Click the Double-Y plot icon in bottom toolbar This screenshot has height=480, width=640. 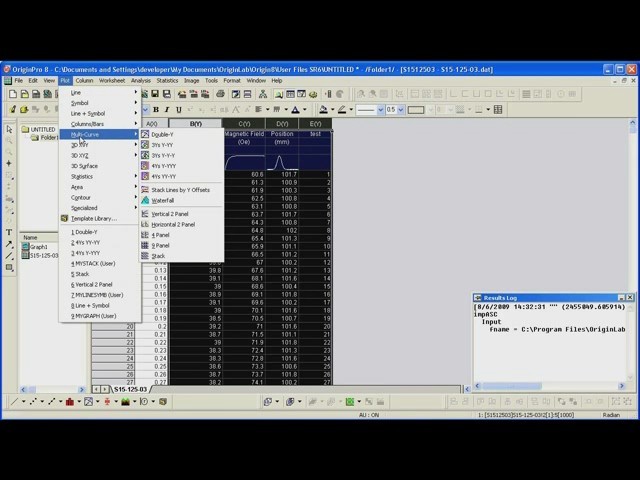89,402
